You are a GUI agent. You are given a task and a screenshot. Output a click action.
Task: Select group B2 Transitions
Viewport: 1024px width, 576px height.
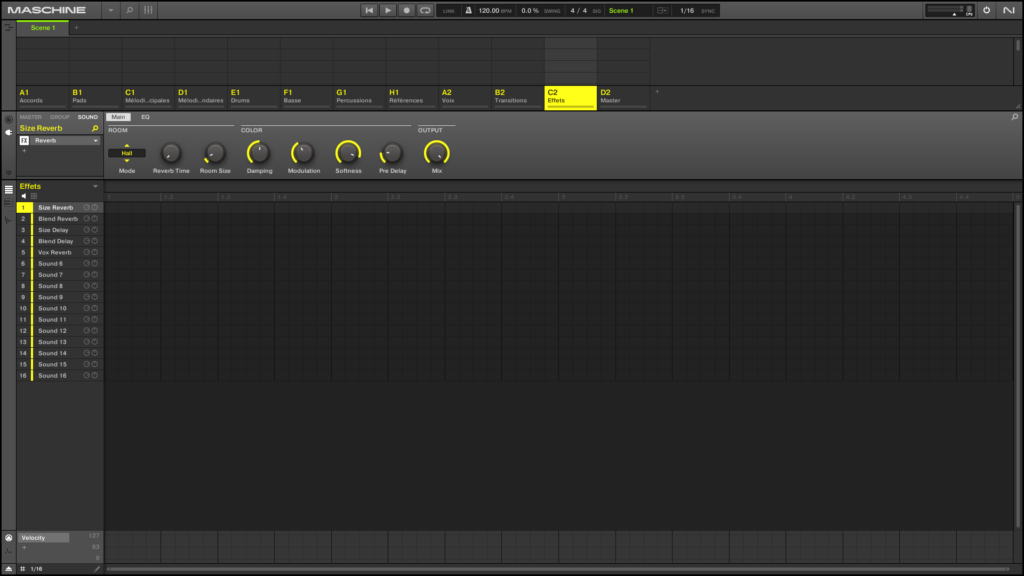(x=518, y=97)
